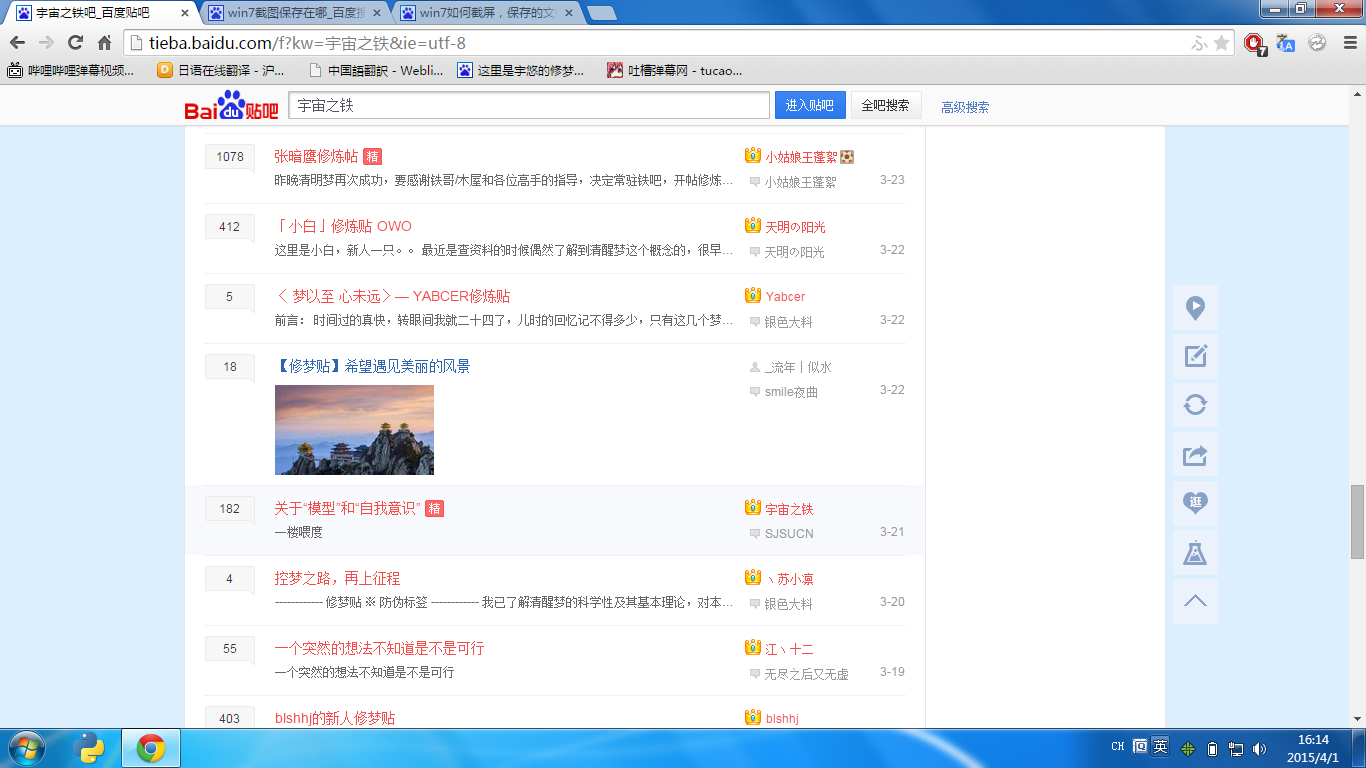The height and width of the screenshot is (768, 1366).
Task: Click the 全吧搜索 button
Action: pyautogui.click(x=886, y=105)
